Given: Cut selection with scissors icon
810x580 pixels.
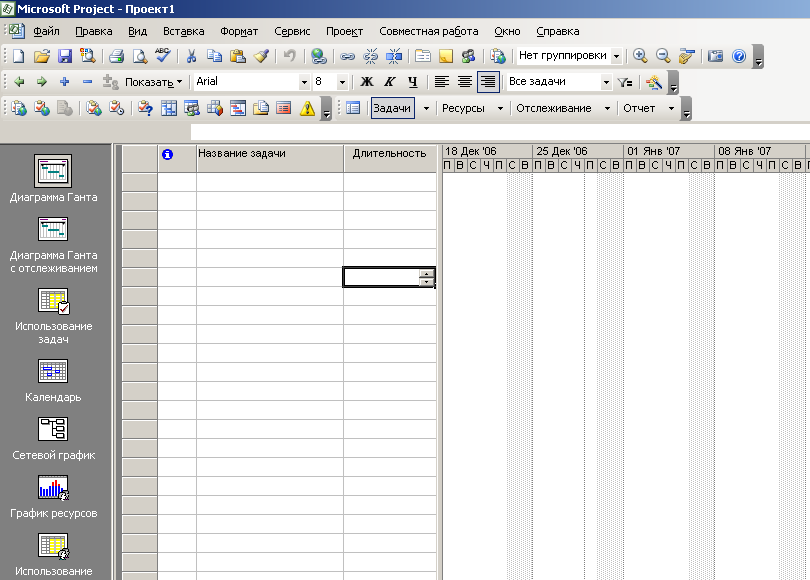Looking at the screenshot, I should (191, 56).
